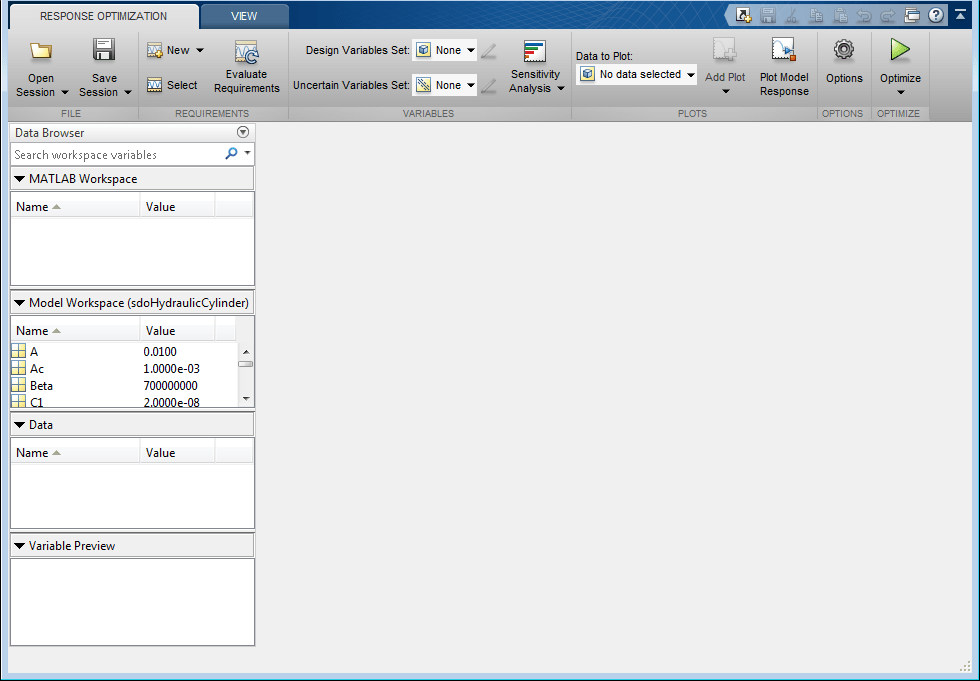Click the Value column header in Data section

pos(178,453)
